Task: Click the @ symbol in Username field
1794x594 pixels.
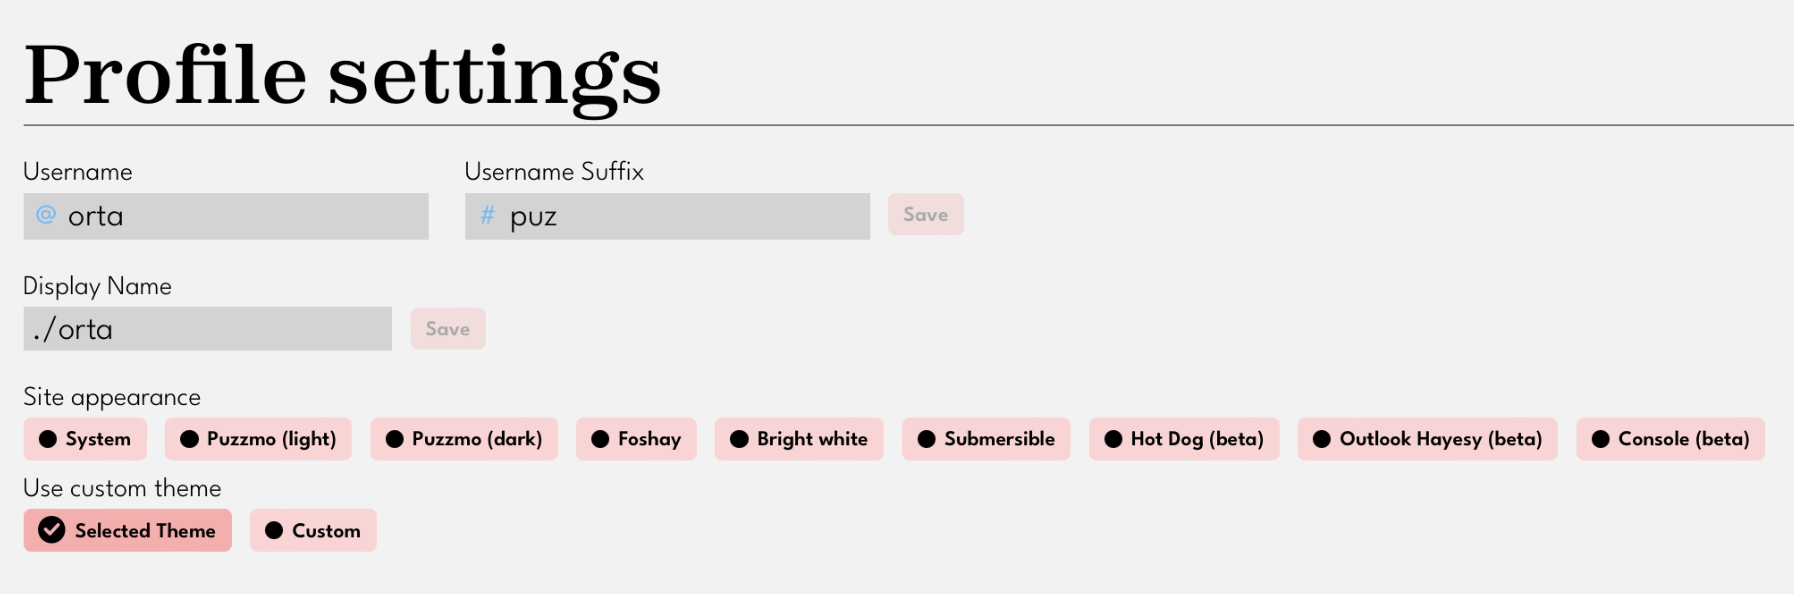Action: click(x=44, y=216)
